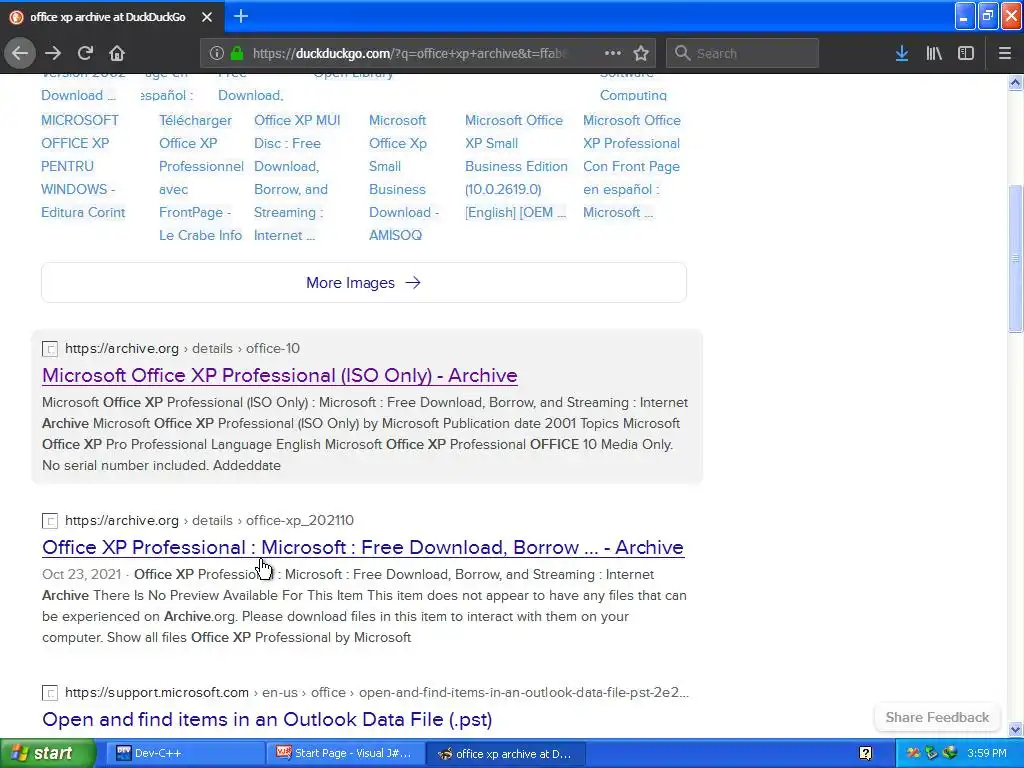The image size is (1024, 768).
Task: Click the archive.org office-10 favicon
Action: [50, 349]
